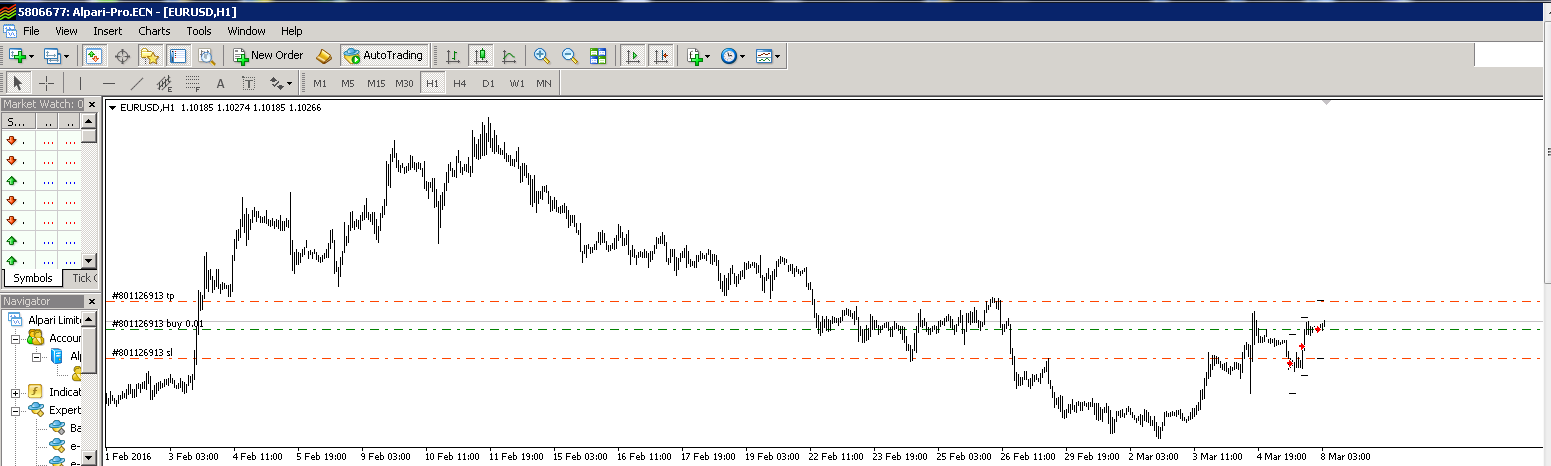Viewport: 1551px width, 466px height.
Task: Open the File menu
Action: point(31,31)
